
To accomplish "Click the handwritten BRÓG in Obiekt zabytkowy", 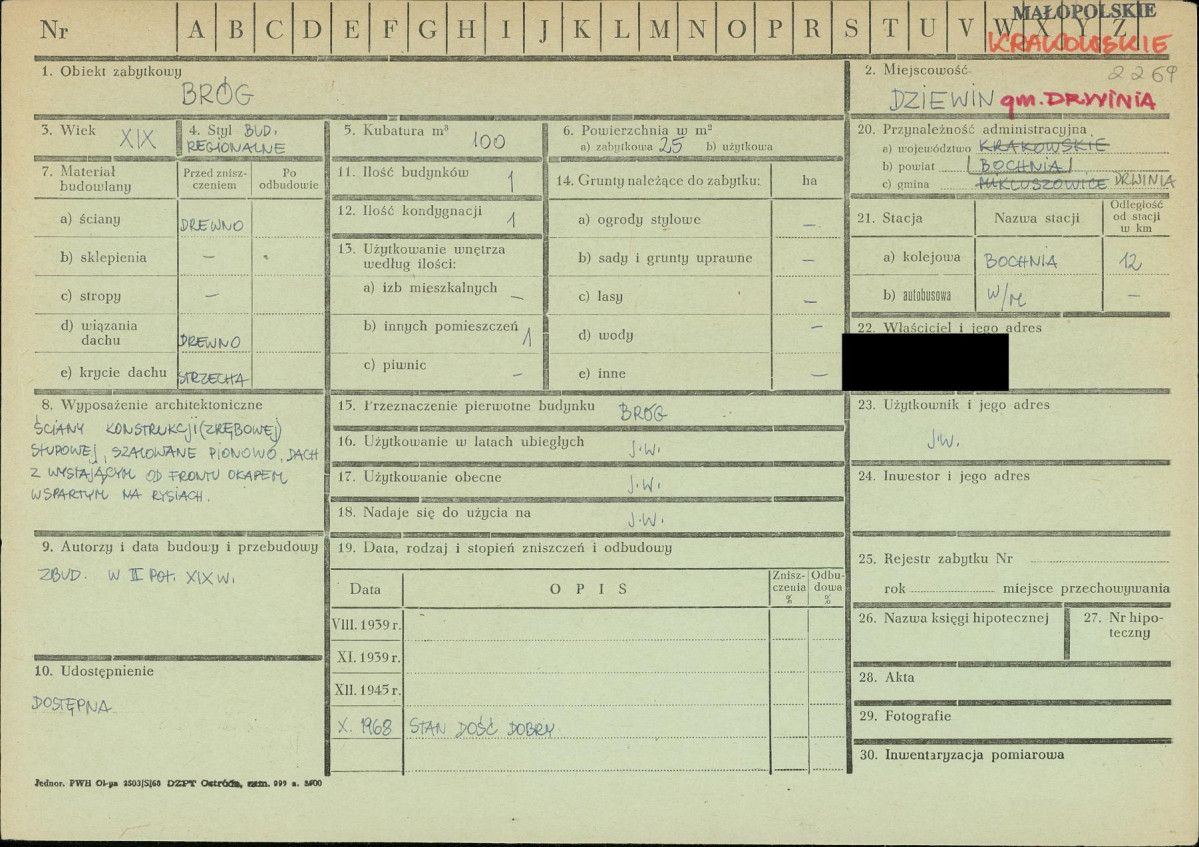I will coord(217,95).
